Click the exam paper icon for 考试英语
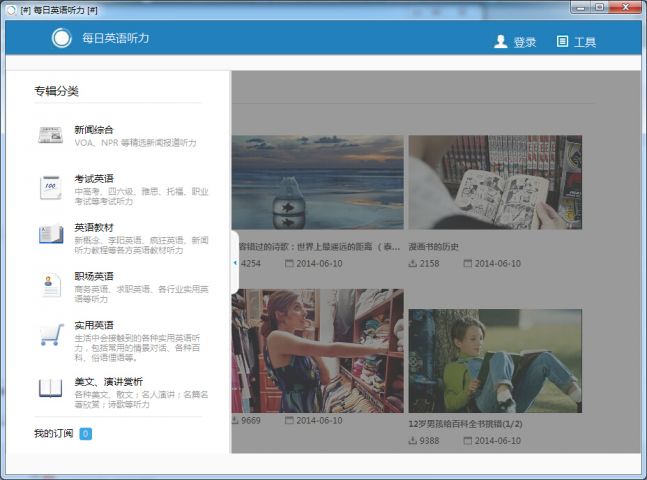 coord(50,186)
